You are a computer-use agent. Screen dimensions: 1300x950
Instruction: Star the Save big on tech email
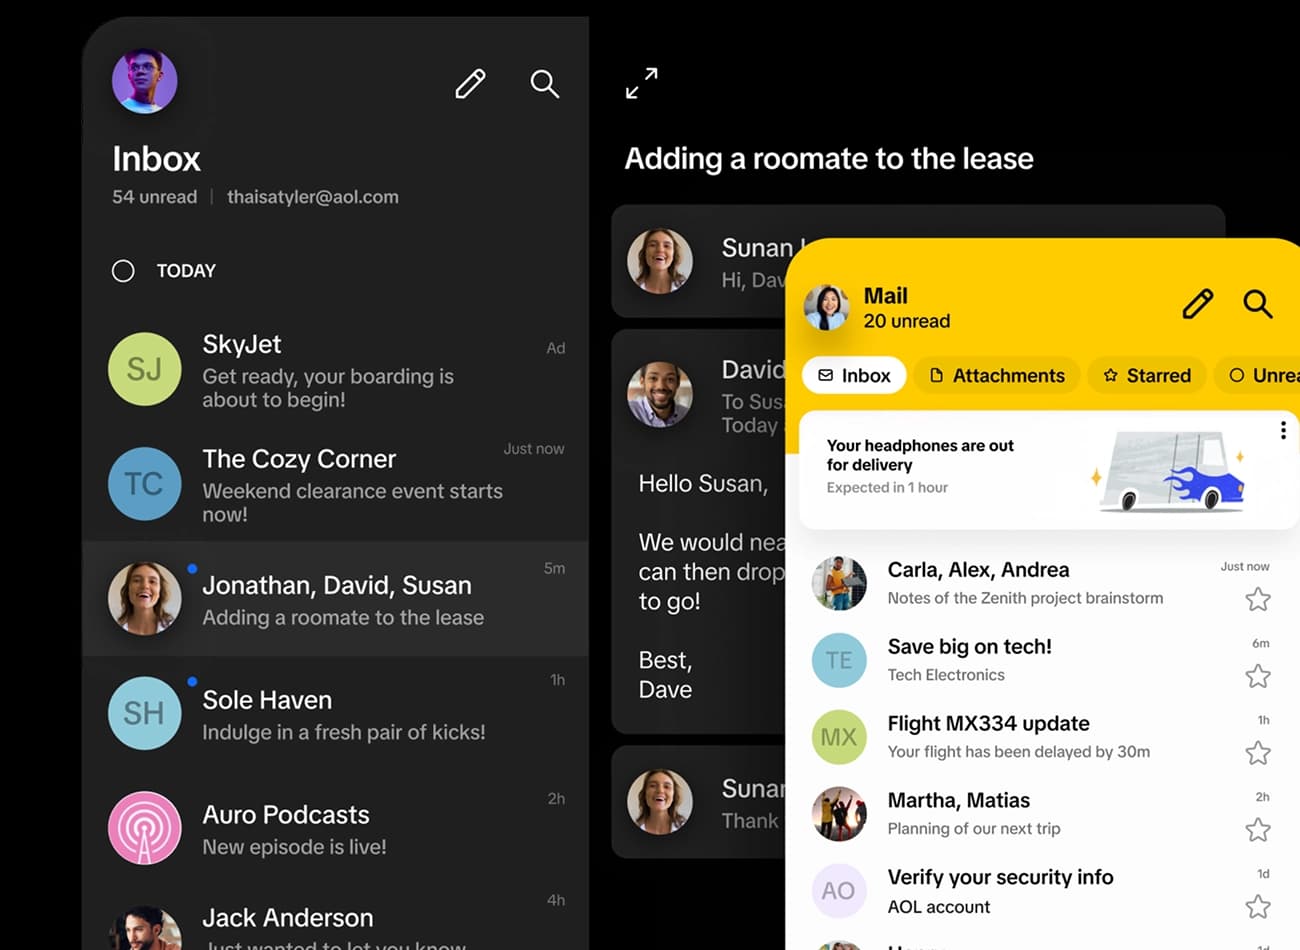[1257, 676]
